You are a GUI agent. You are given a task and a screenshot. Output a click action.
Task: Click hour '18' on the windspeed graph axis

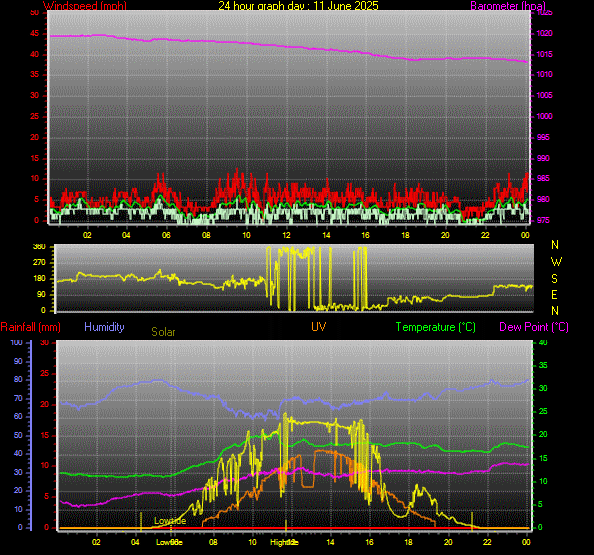click(405, 235)
